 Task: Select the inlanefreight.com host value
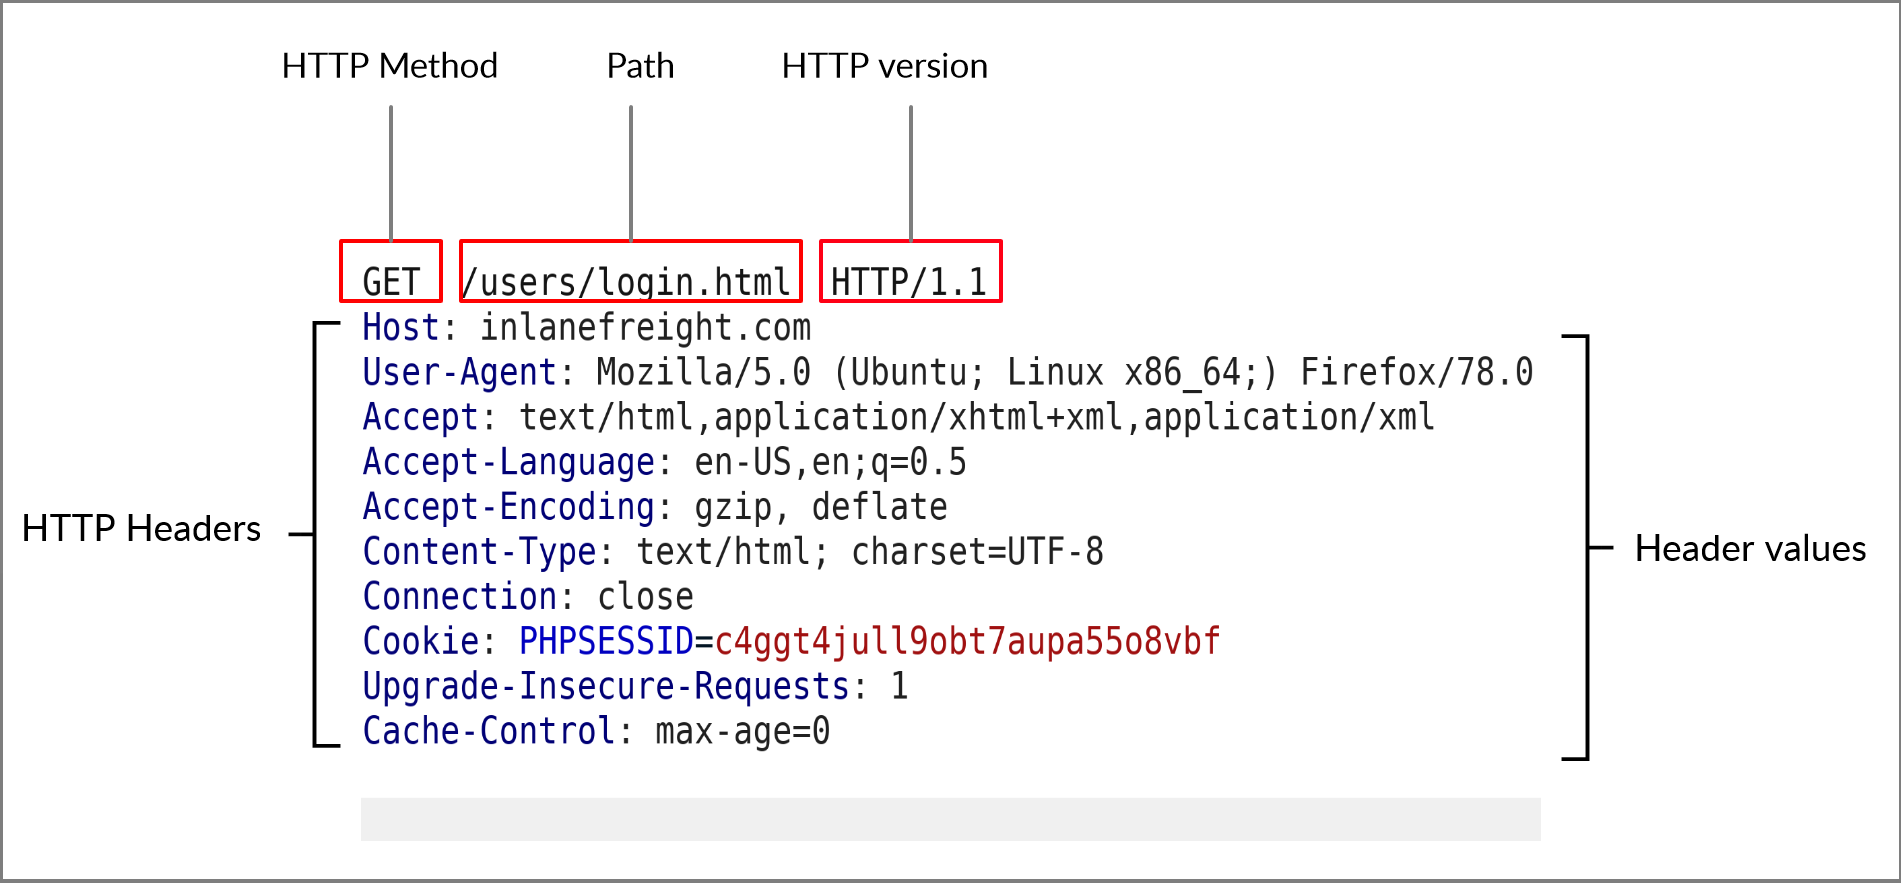(645, 328)
